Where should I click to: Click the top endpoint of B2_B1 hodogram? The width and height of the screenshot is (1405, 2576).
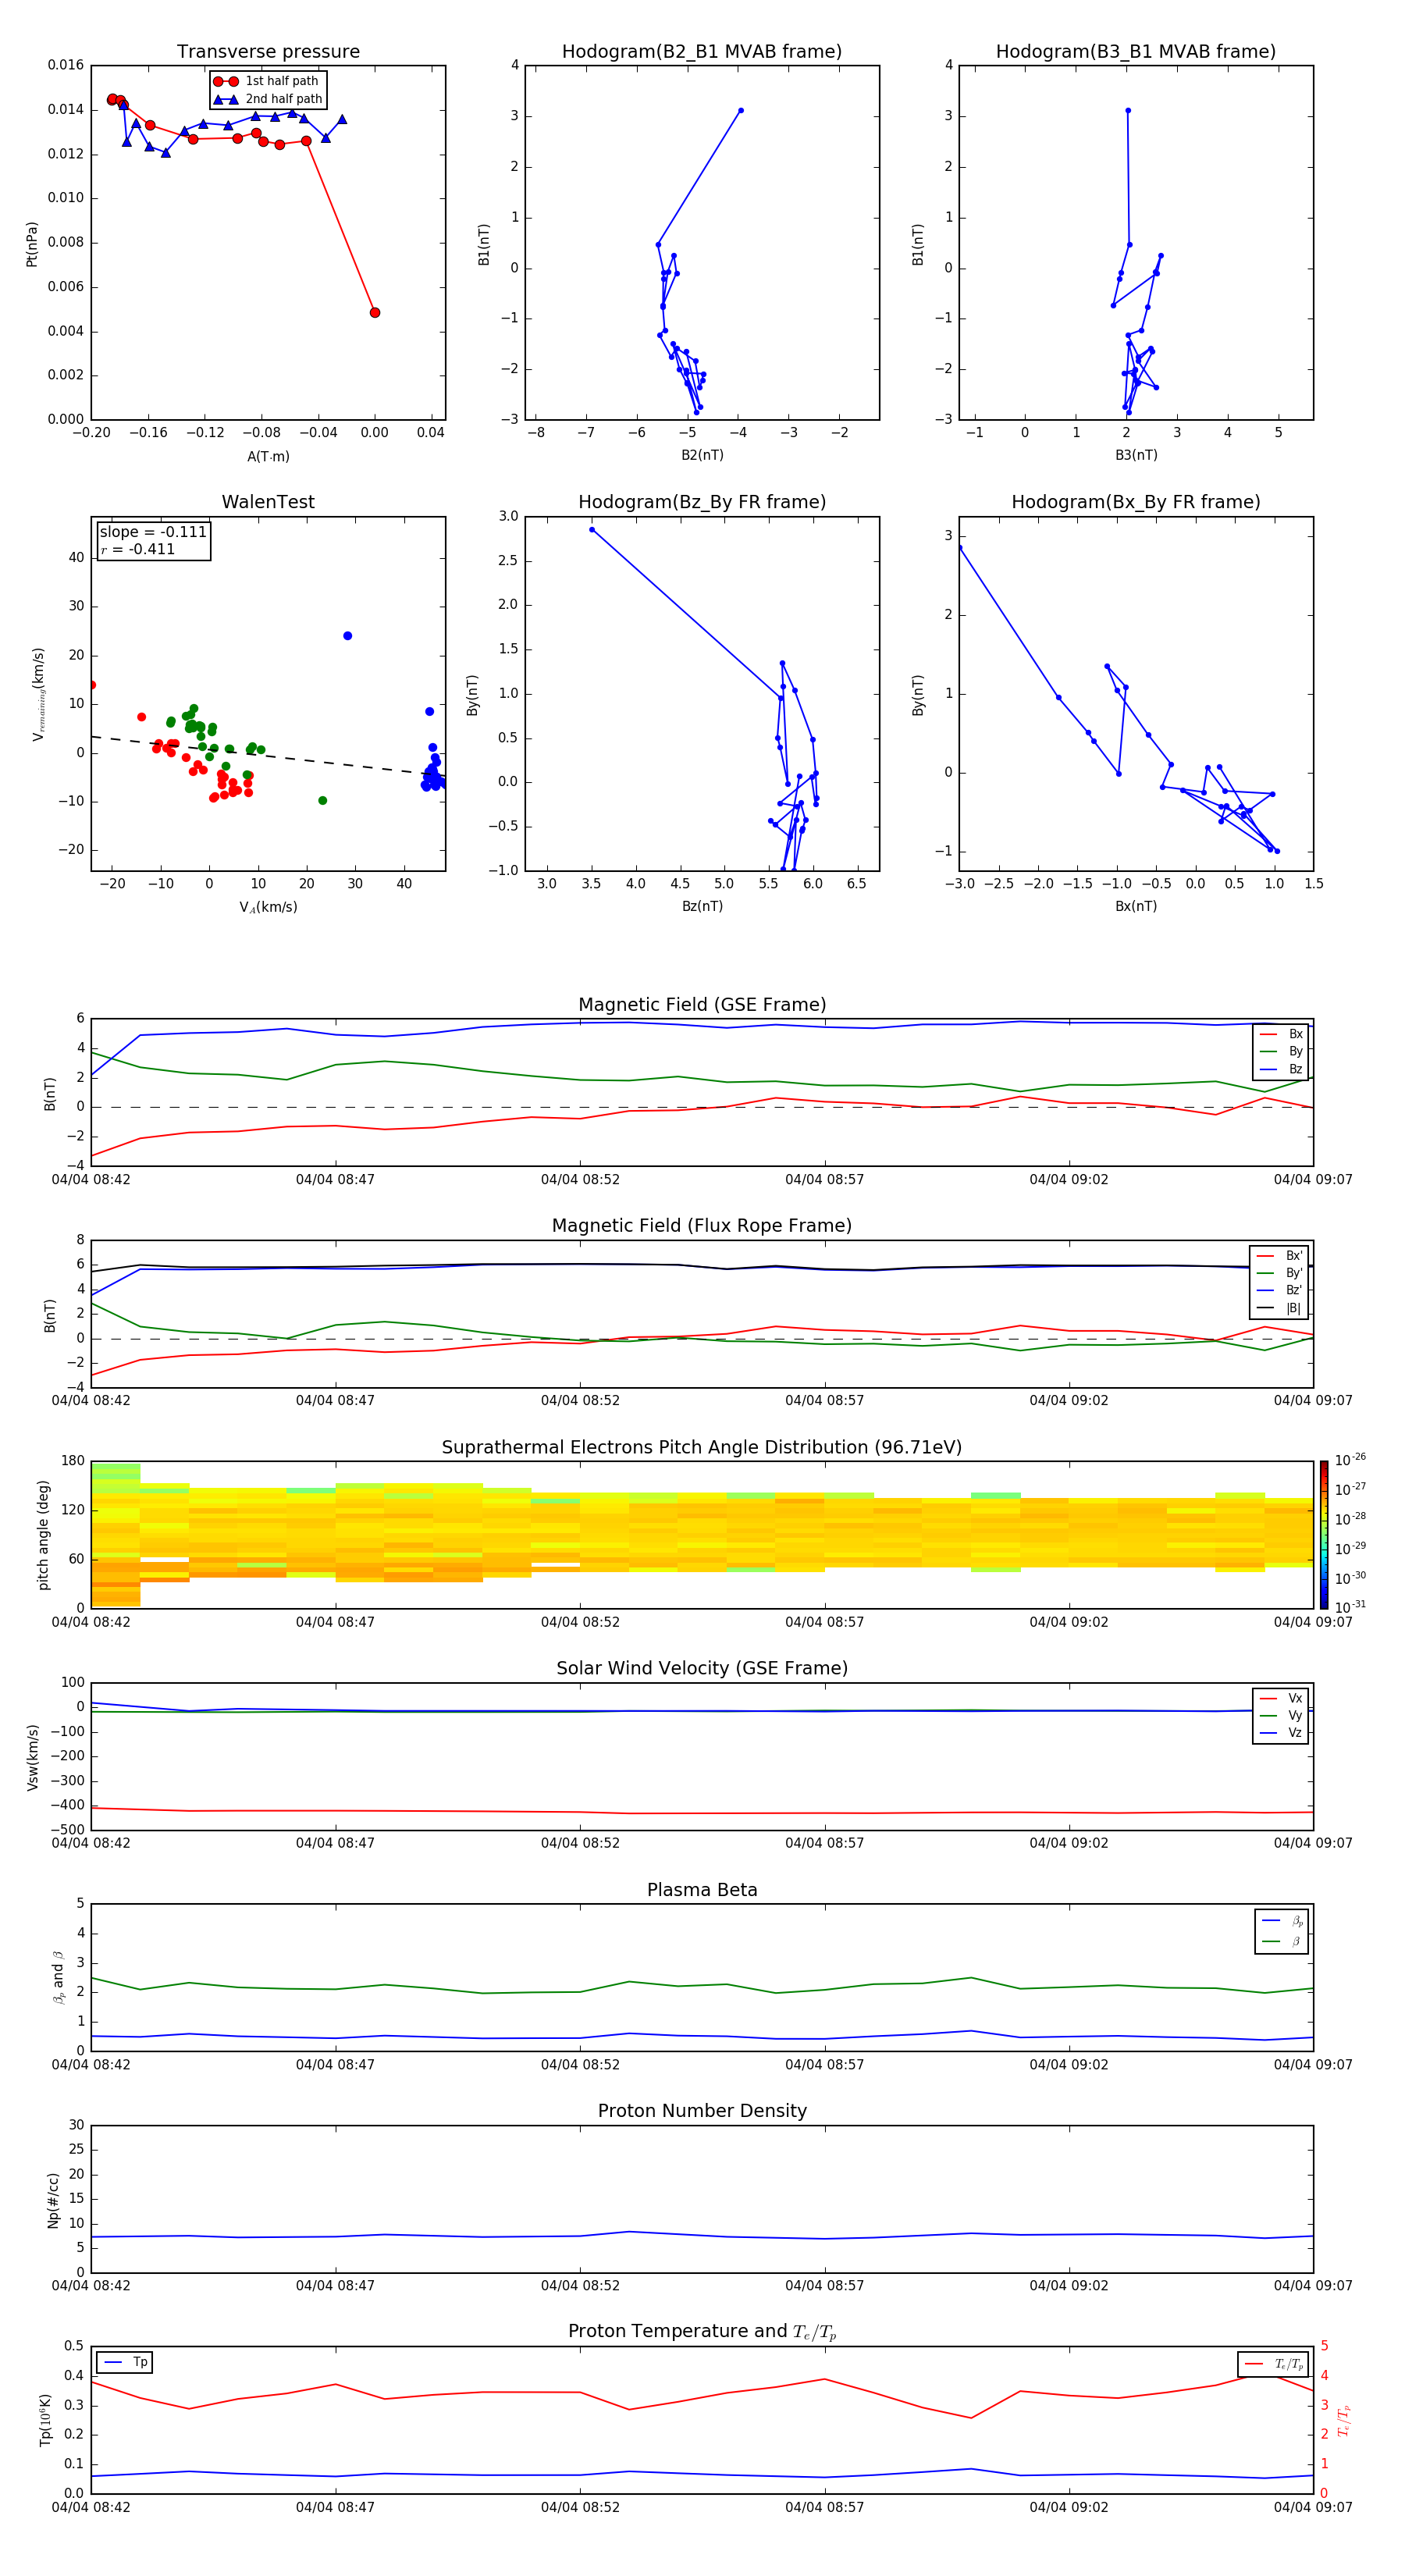click(741, 111)
